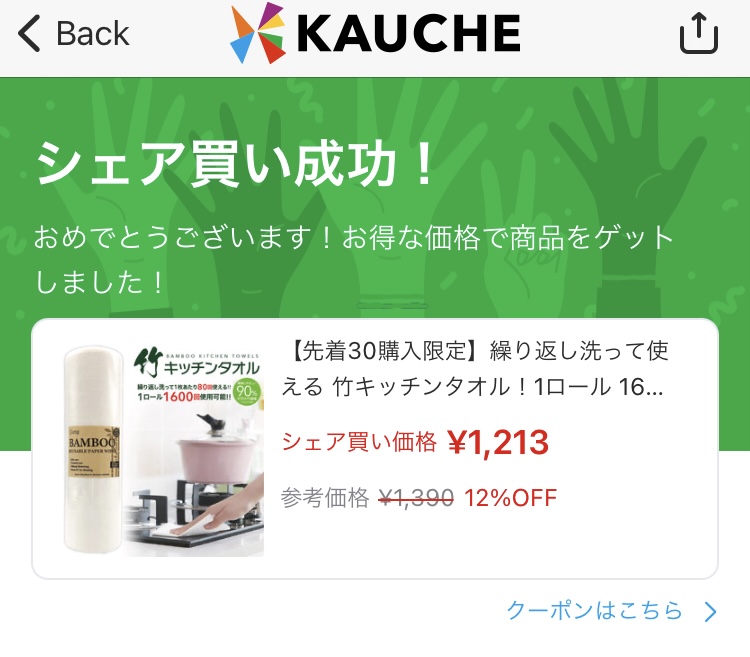Image resolution: width=750 pixels, height=657 pixels.
Task: Tap the シェア買い成功！ heading
Action: pyautogui.click(x=234, y=164)
